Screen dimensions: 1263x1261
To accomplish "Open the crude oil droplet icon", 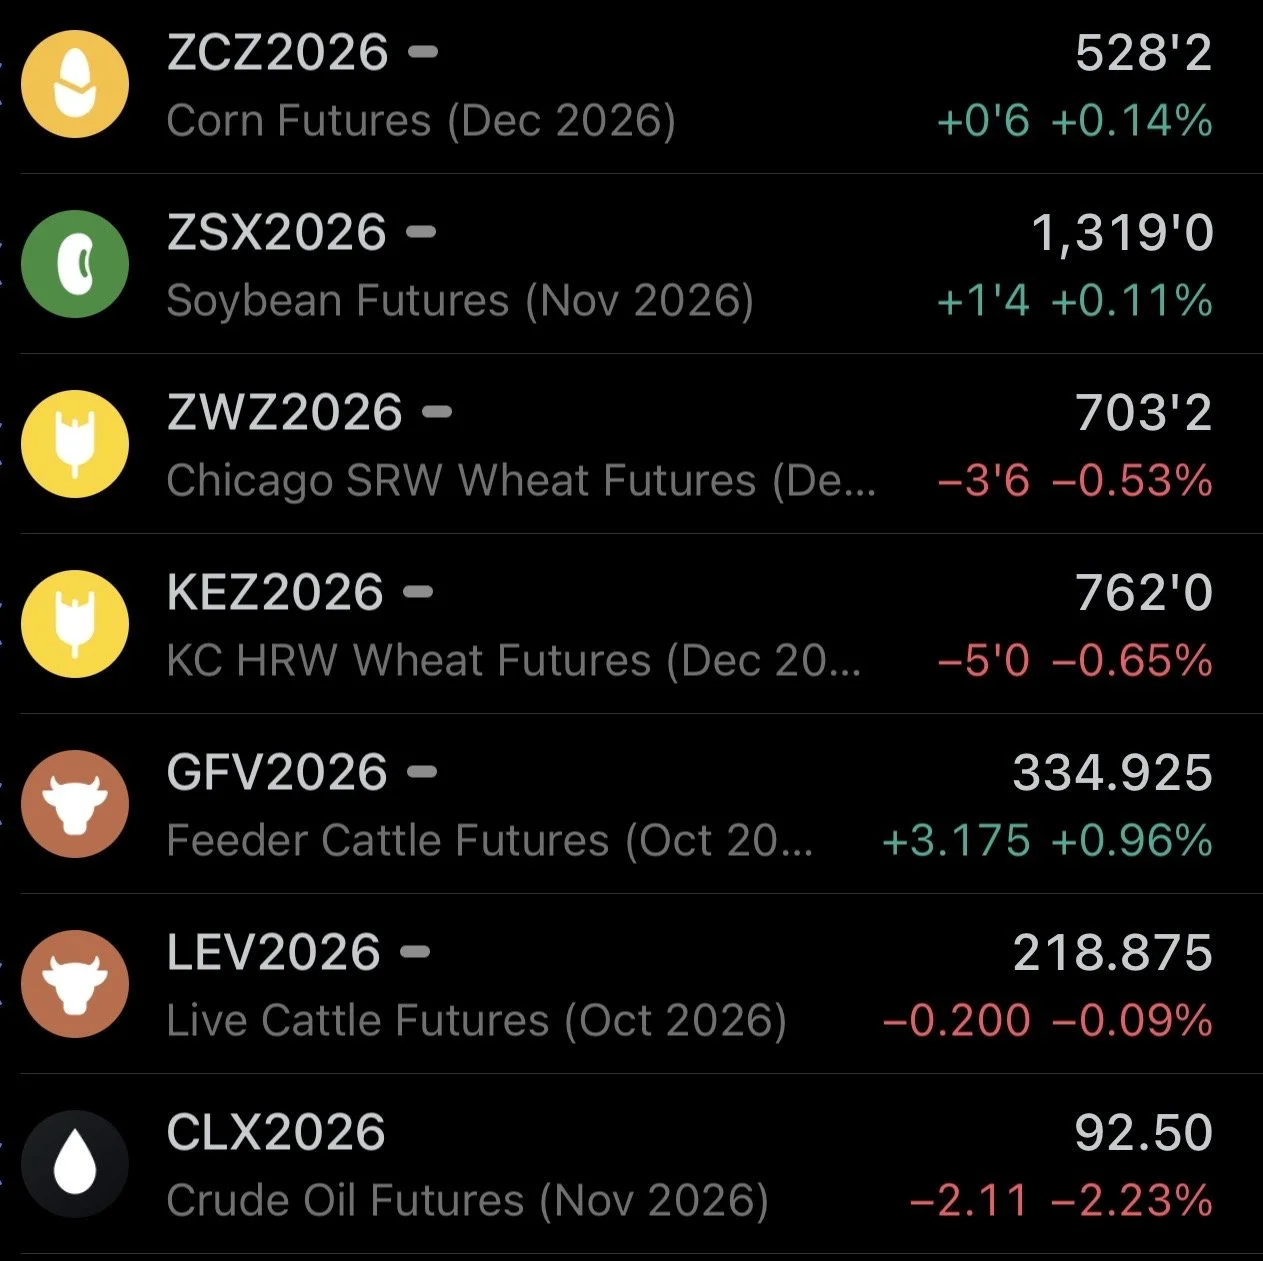I will point(75,1164).
